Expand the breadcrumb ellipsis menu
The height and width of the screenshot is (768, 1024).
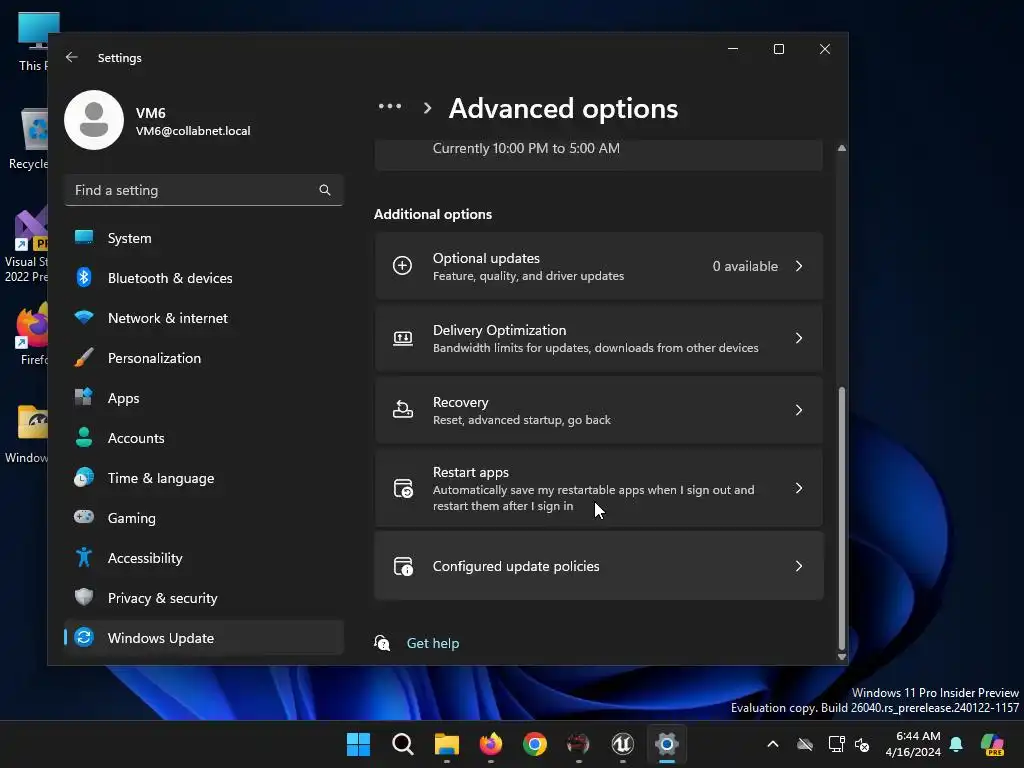pos(390,106)
